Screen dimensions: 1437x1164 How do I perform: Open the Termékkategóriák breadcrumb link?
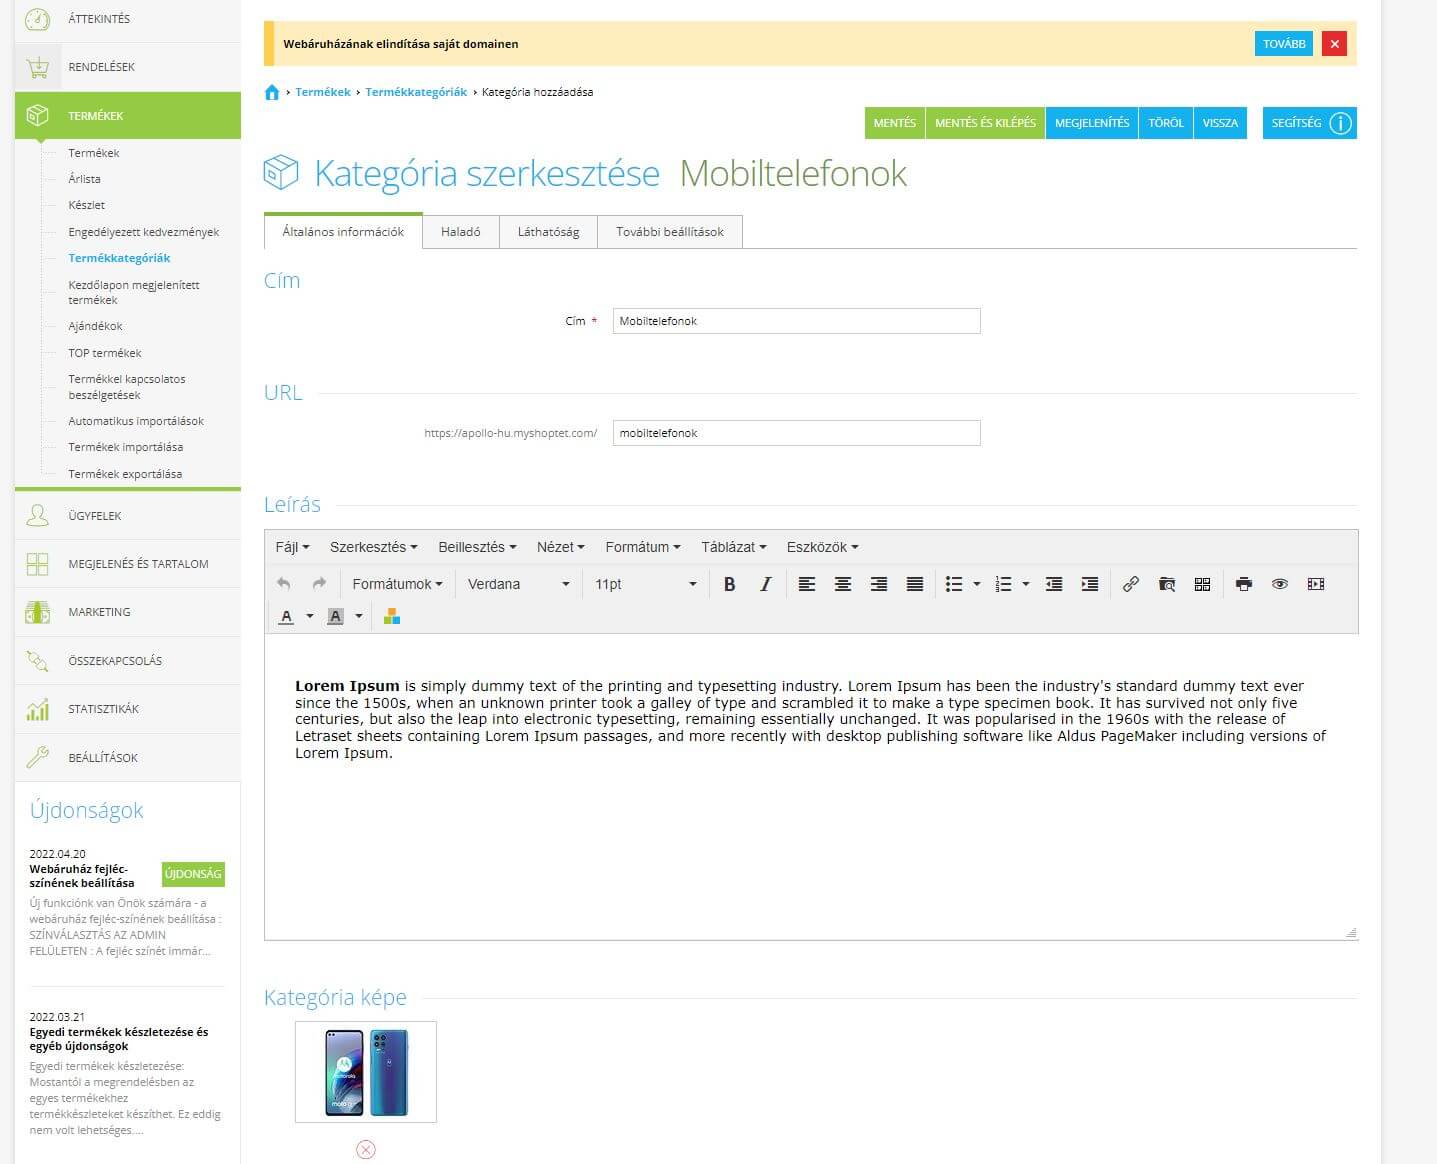(x=416, y=92)
